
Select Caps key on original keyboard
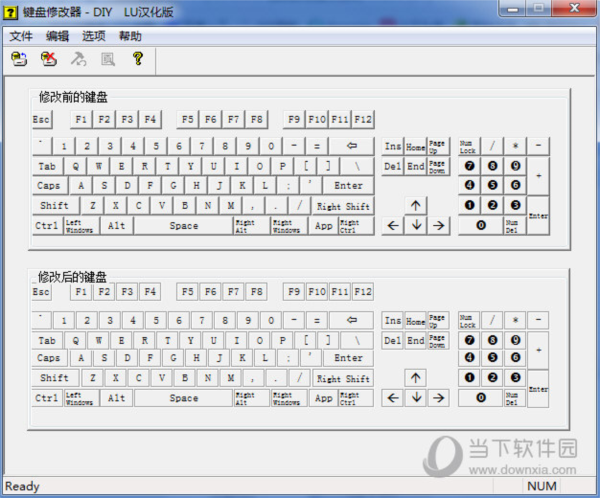50,186
